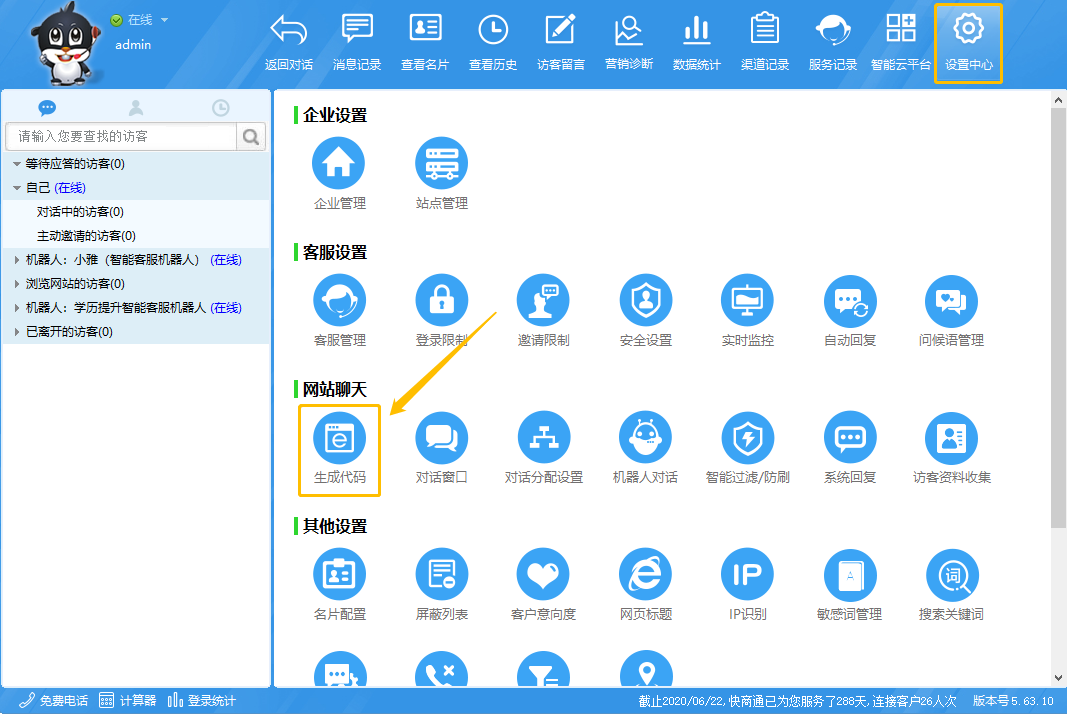Open 登录统计 in the status bar
The image size is (1067, 714).
tap(202, 701)
